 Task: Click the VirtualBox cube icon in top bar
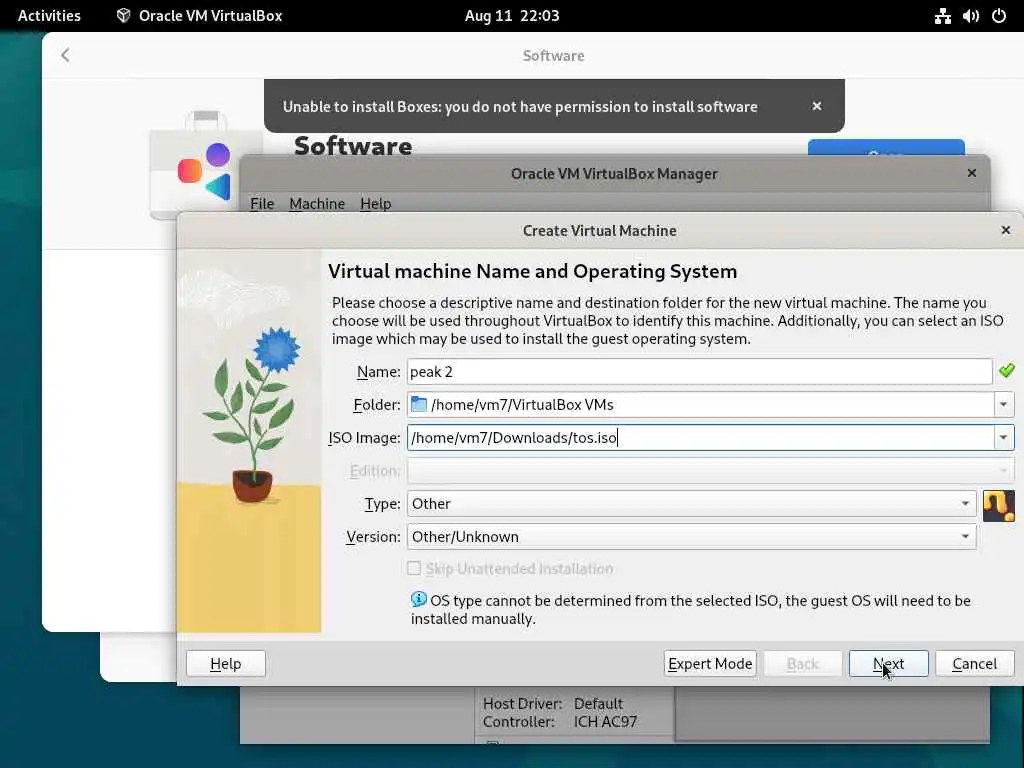[x=123, y=16]
